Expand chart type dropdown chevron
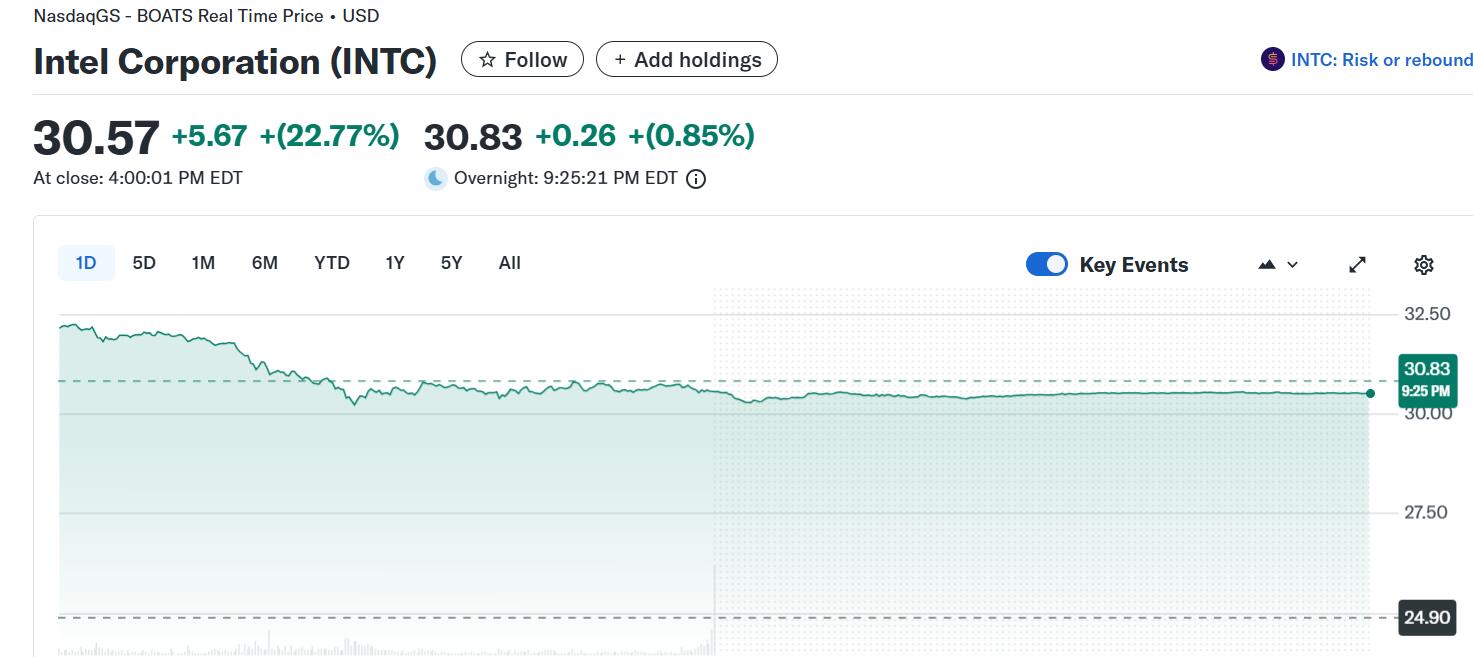 click(1292, 265)
